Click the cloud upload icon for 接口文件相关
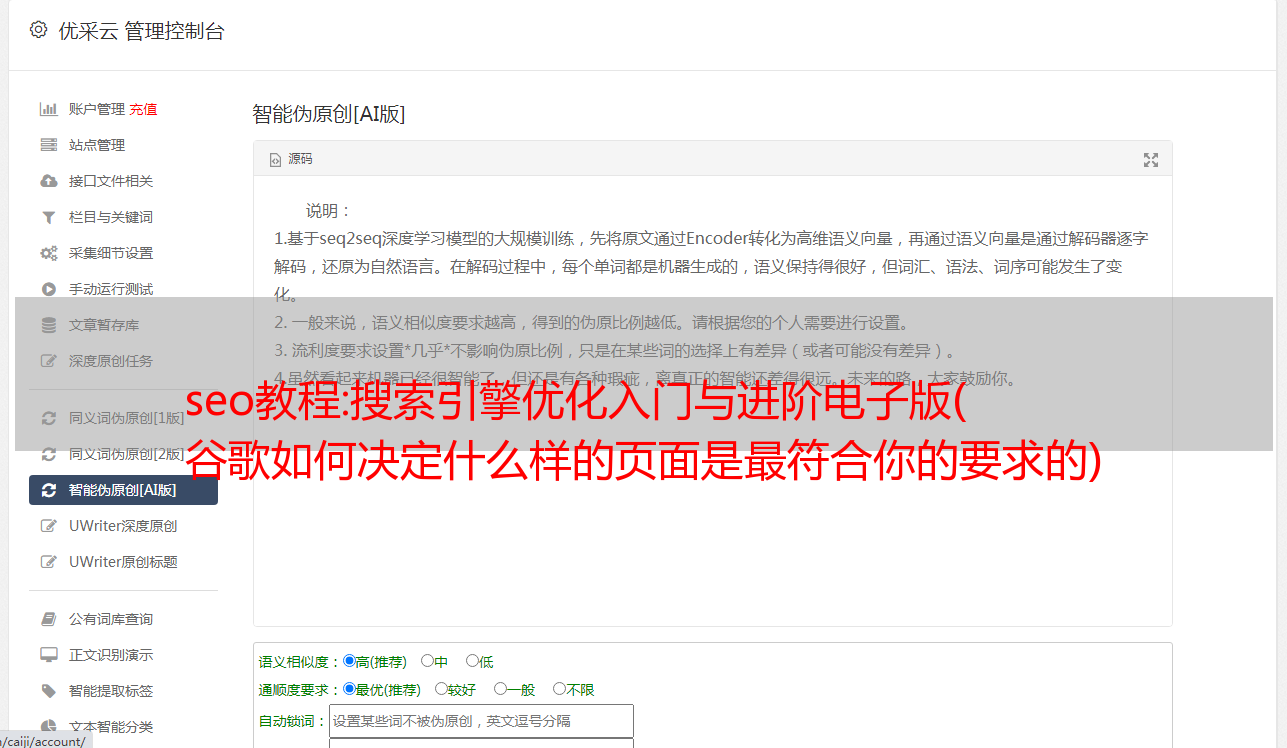 click(x=48, y=181)
